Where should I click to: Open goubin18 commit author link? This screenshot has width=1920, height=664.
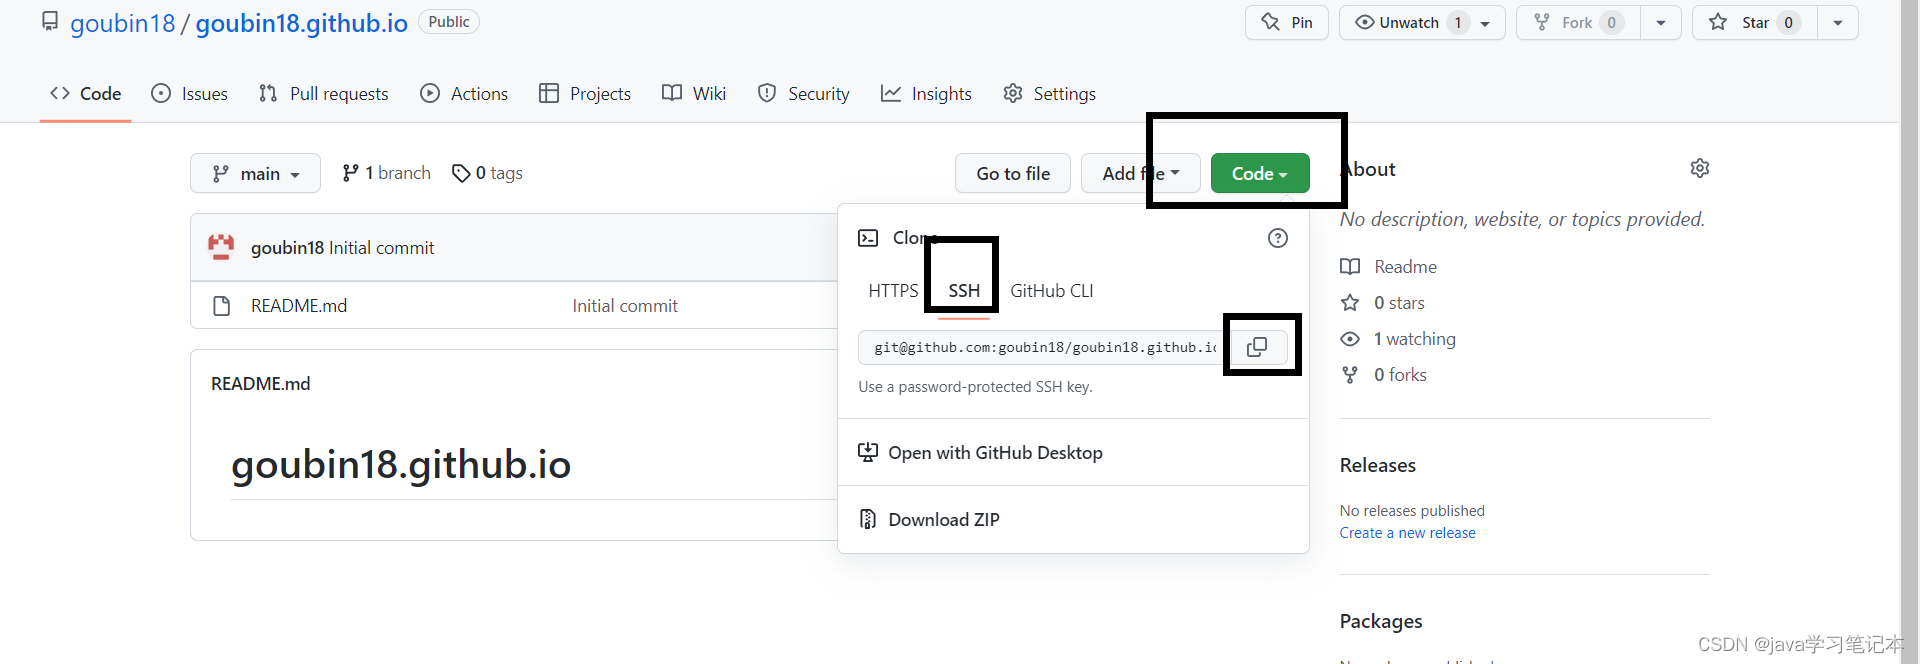coord(288,248)
